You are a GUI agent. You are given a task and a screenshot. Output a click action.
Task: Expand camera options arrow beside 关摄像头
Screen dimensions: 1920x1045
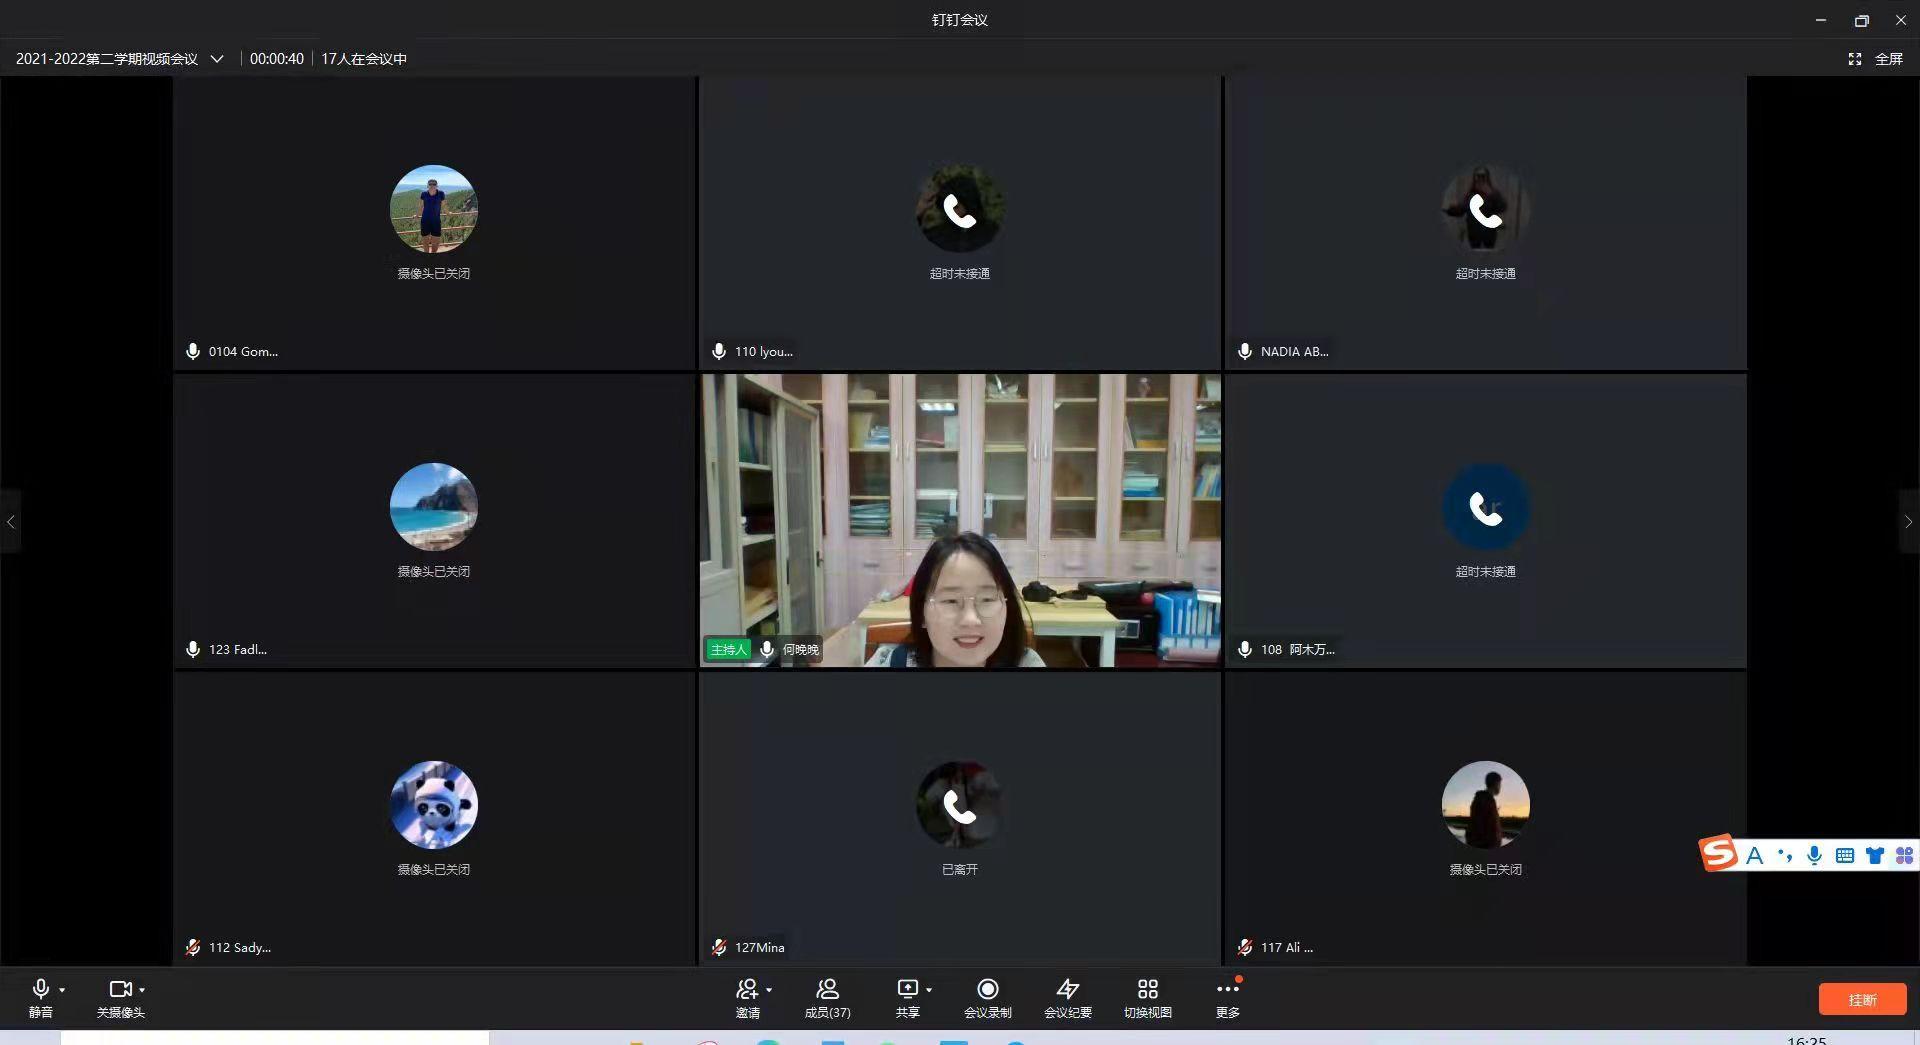point(142,990)
